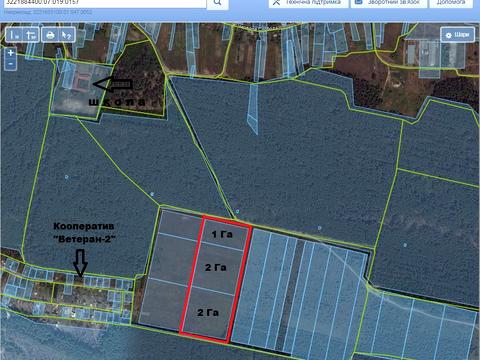This screenshot has width=480, height=360.
Task: Zoom in with the plus button
Action: pos(11,53)
